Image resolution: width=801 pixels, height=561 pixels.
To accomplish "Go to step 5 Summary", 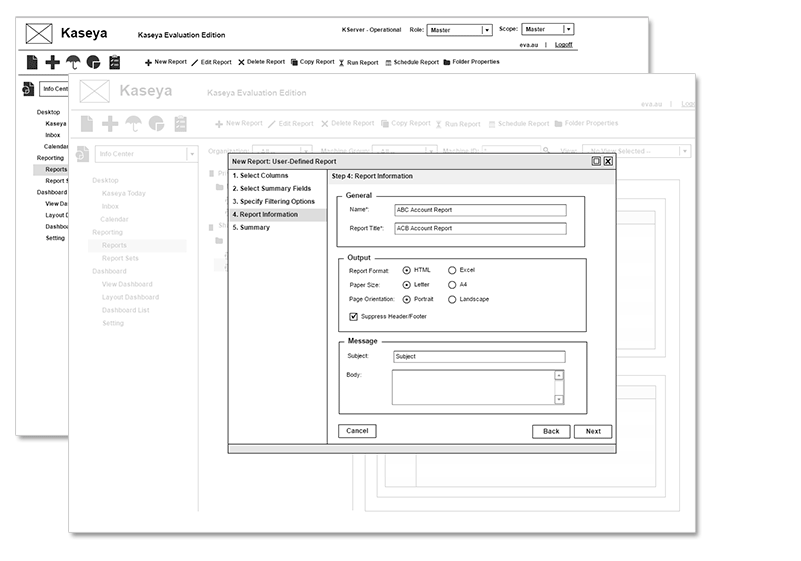I will pyautogui.click(x=251, y=228).
